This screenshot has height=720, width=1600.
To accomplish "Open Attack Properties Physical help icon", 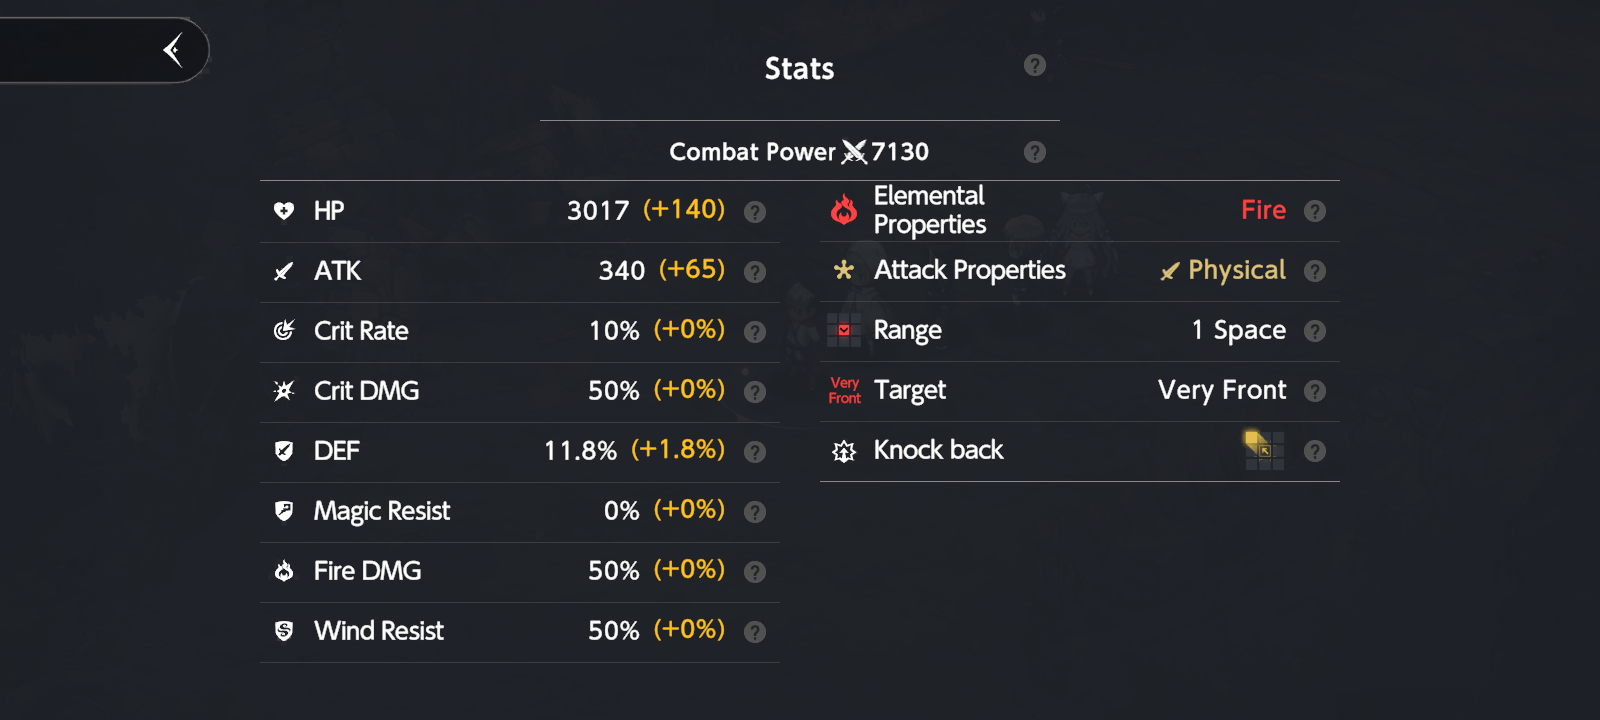I will [x=1315, y=271].
